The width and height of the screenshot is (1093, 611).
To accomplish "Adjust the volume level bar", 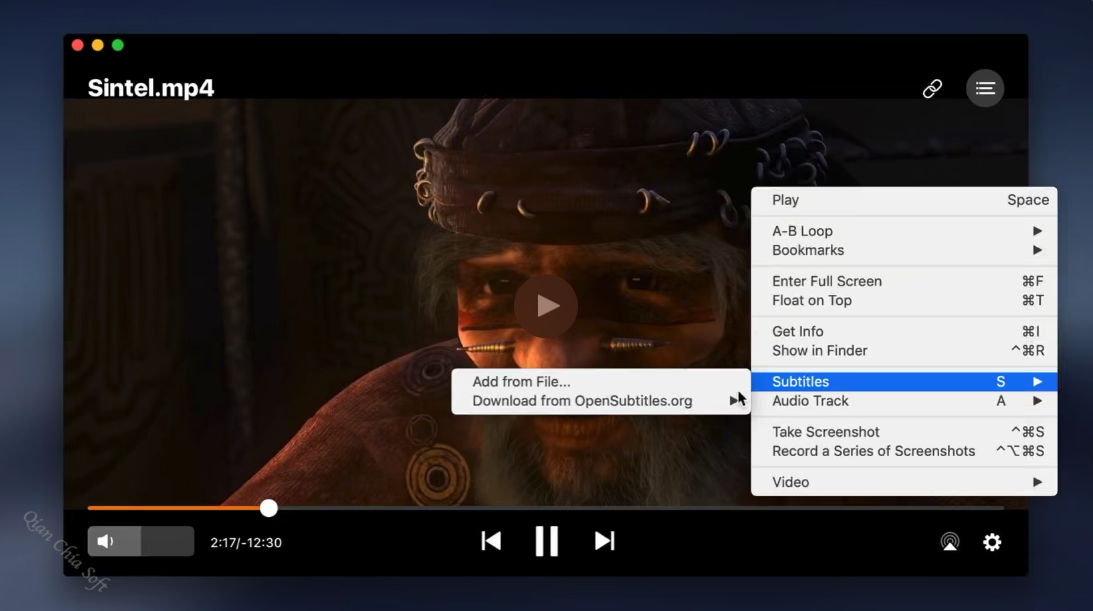I will pyautogui.click(x=141, y=541).
